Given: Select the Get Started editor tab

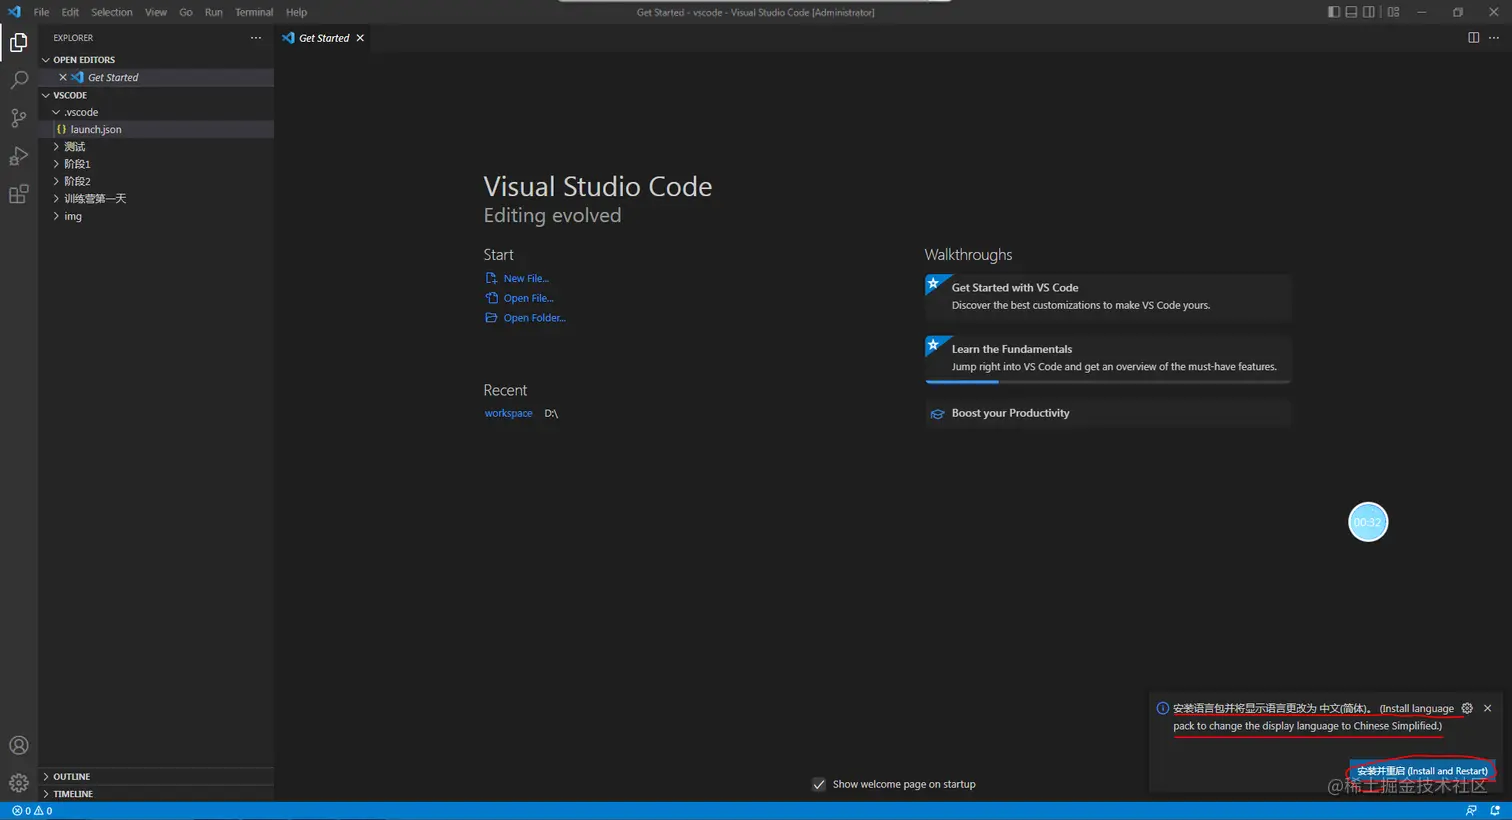Looking at the screenshot, I should tap(323, 38).
